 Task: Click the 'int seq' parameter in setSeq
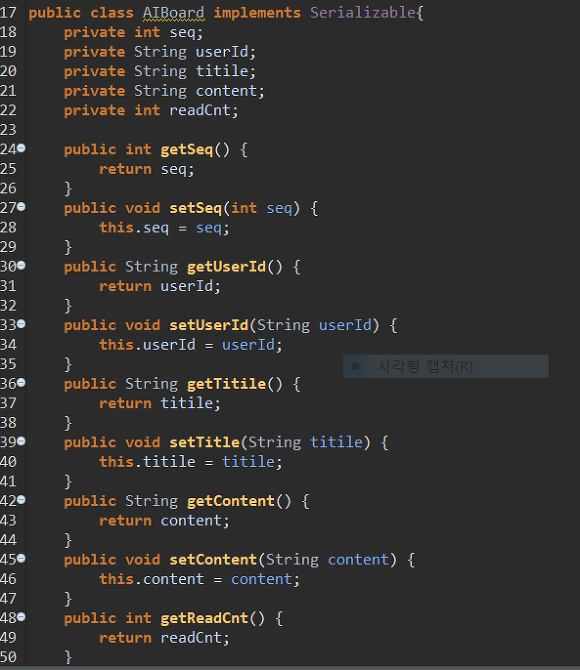262,208
